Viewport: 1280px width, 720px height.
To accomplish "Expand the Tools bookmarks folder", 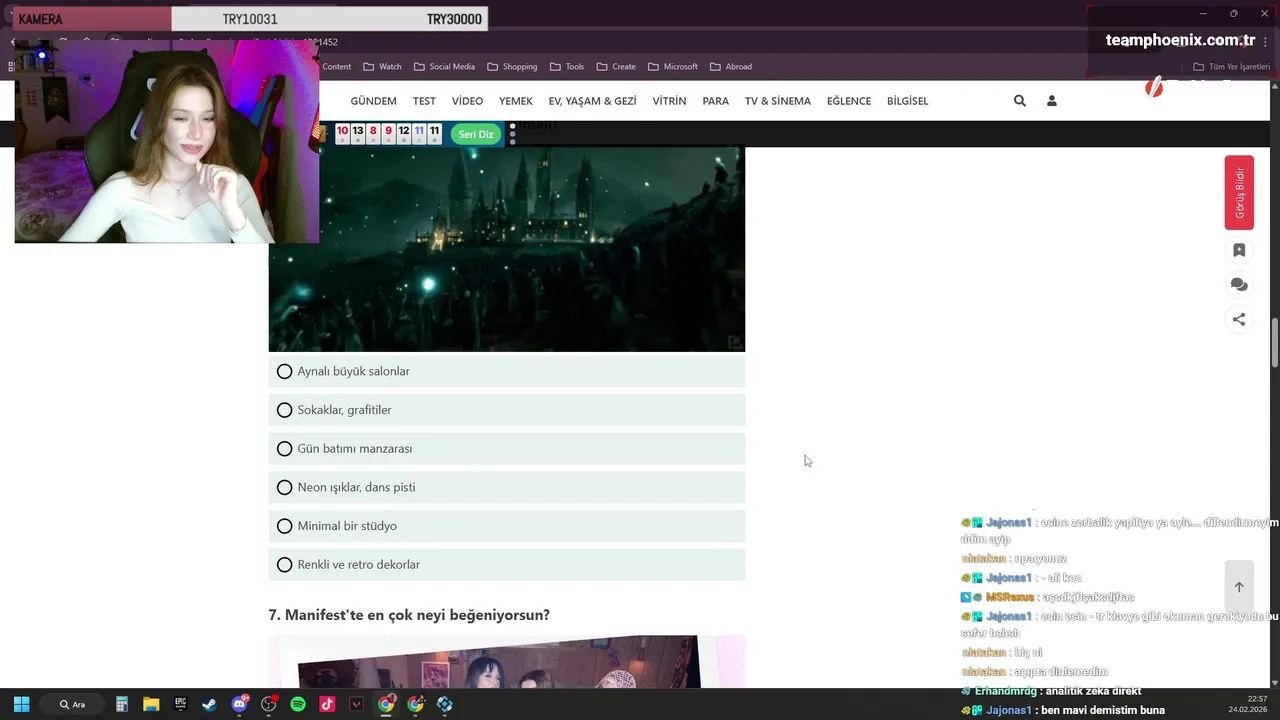I will pyautogui.click(x=567, y=67).
